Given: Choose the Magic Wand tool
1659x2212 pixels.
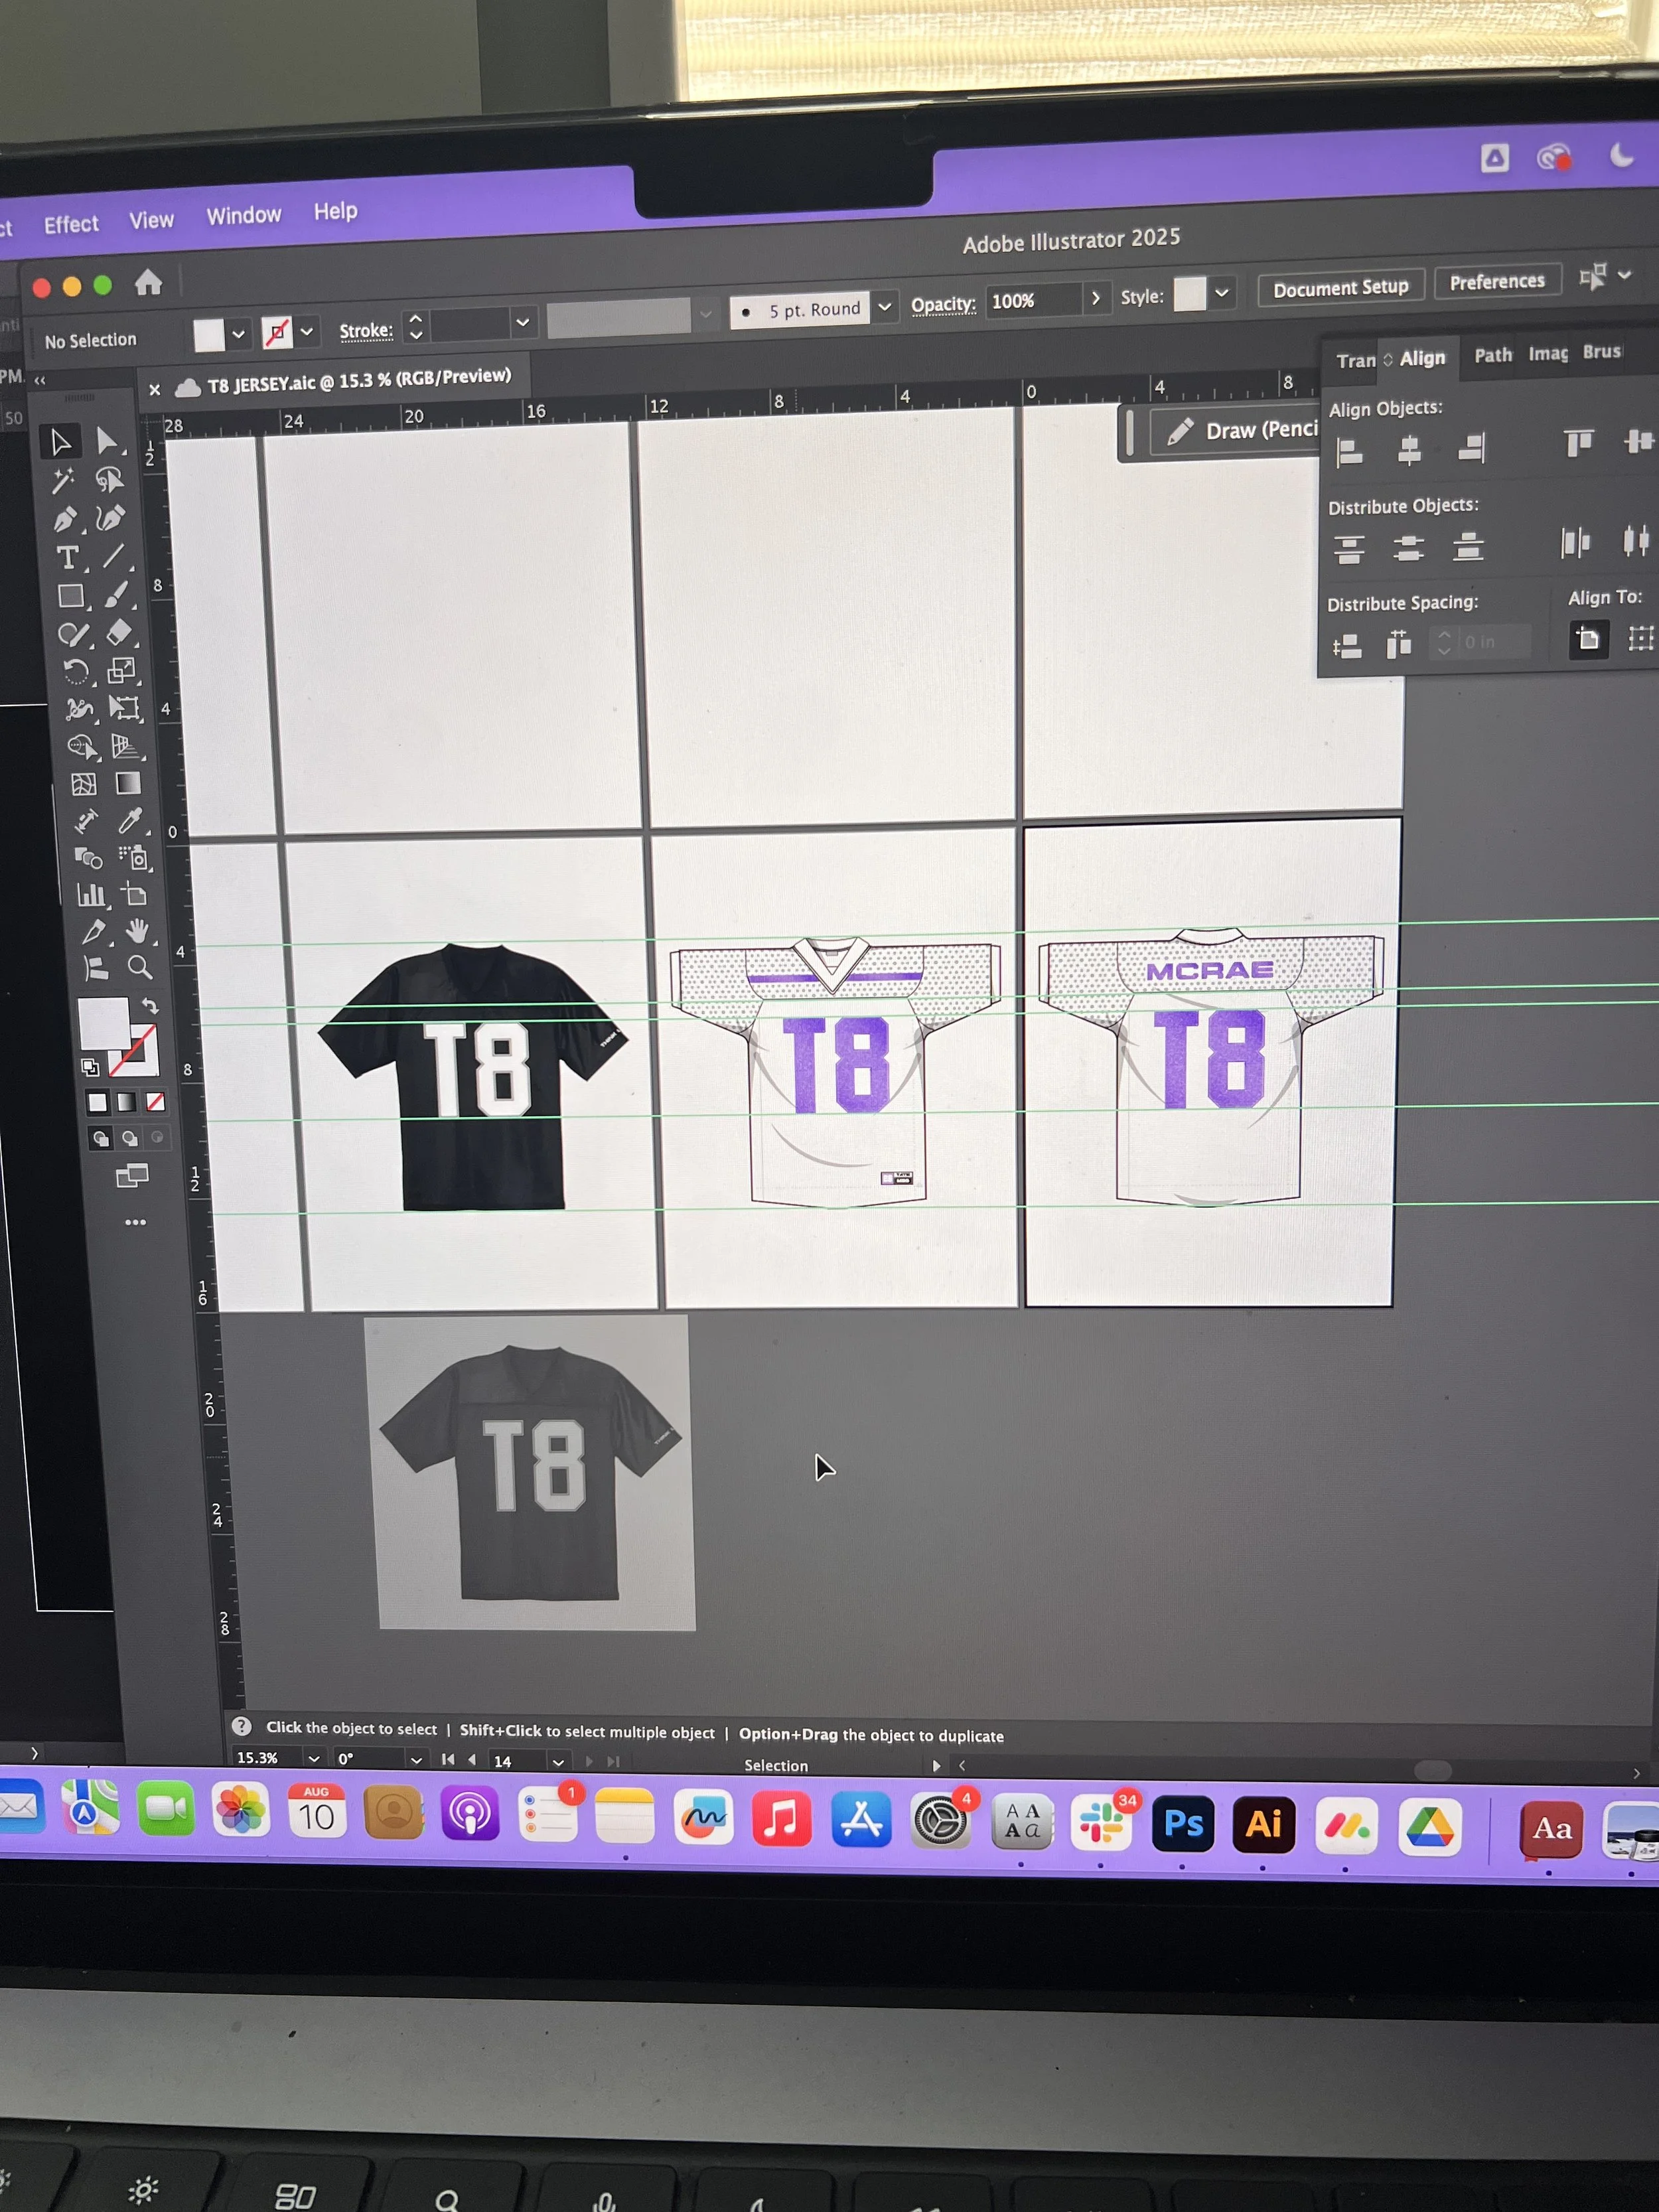Looking at the screenshot, I should (x=63, y=481).
